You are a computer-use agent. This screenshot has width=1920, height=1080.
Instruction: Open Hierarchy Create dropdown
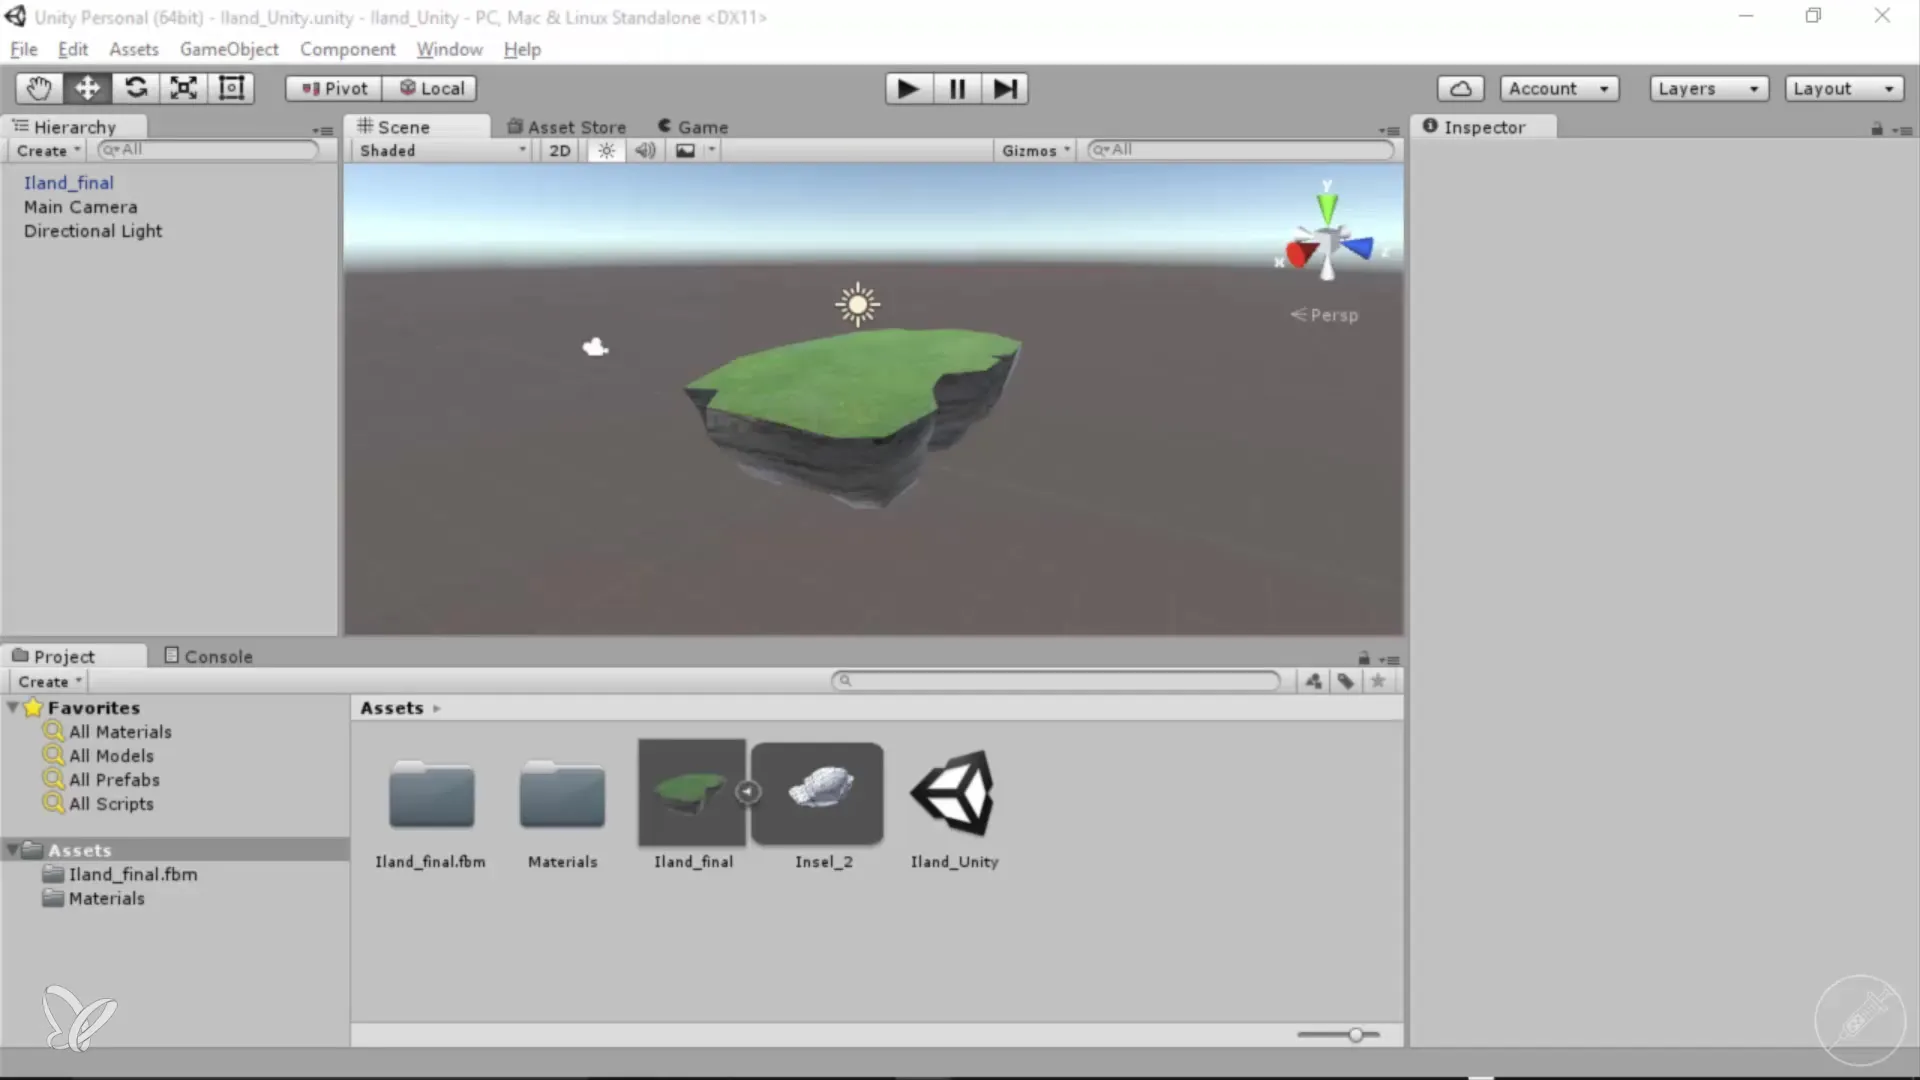(x=48, y=150)
